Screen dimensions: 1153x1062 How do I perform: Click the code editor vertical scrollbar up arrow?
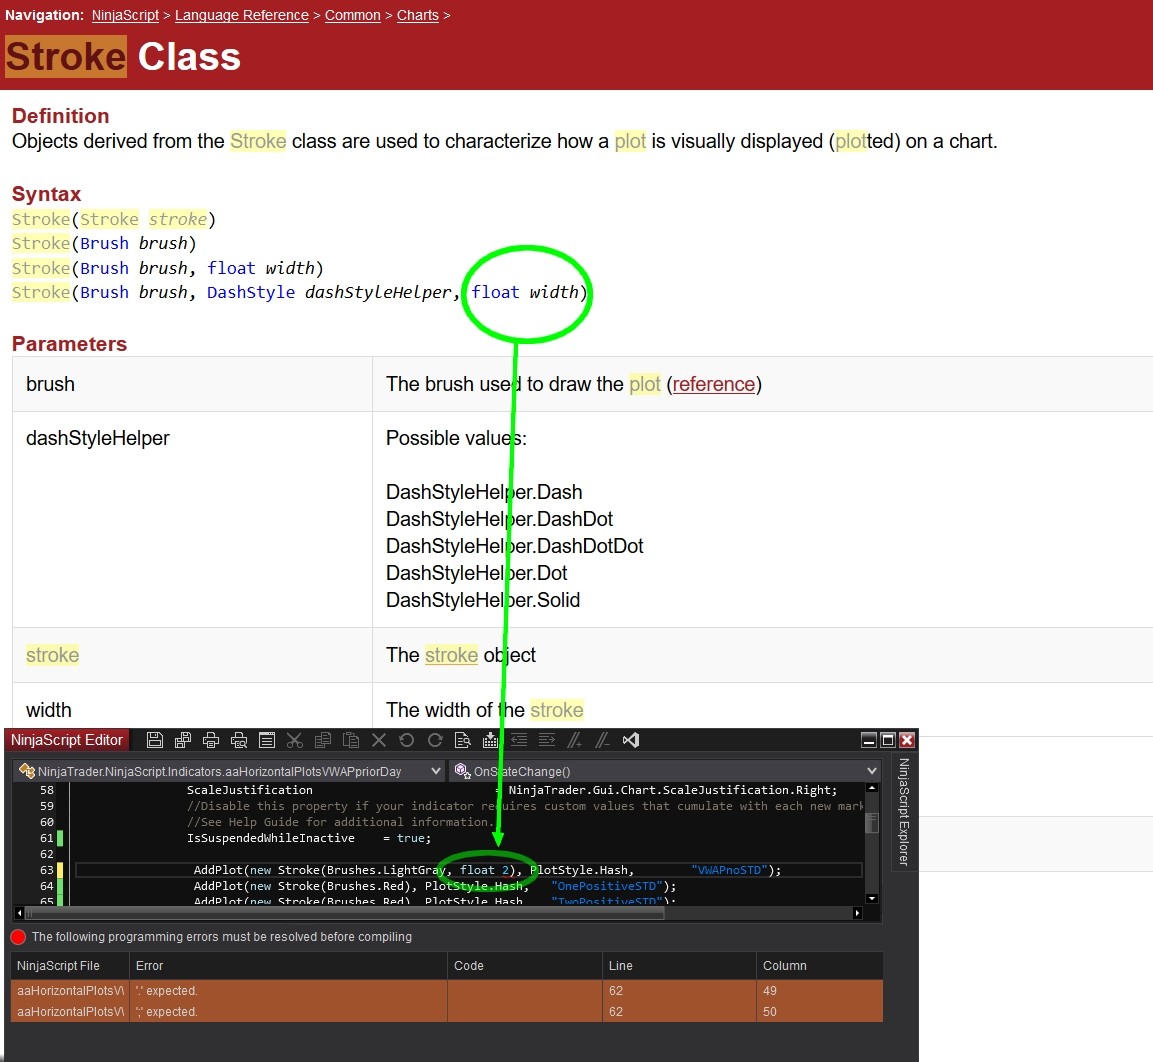(872, 788)
